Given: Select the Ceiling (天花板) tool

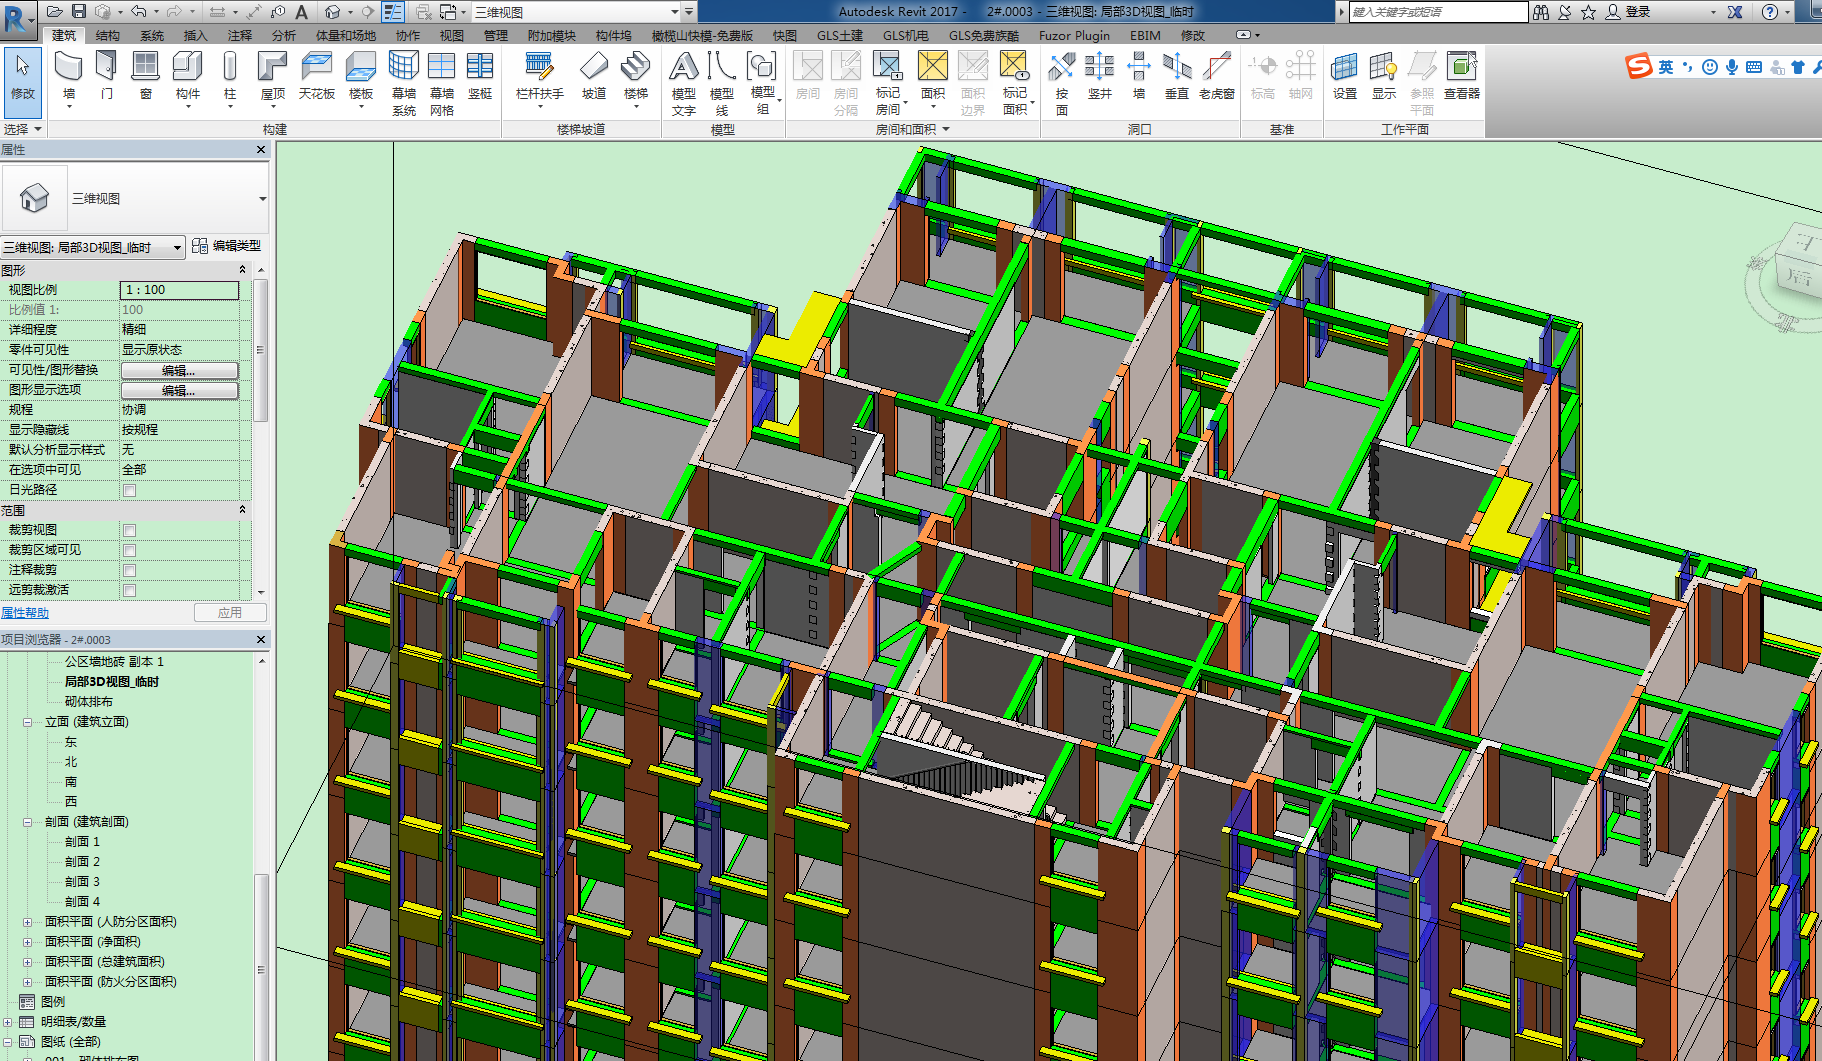Looking at the screenshot, I should [x=317, y=76].
